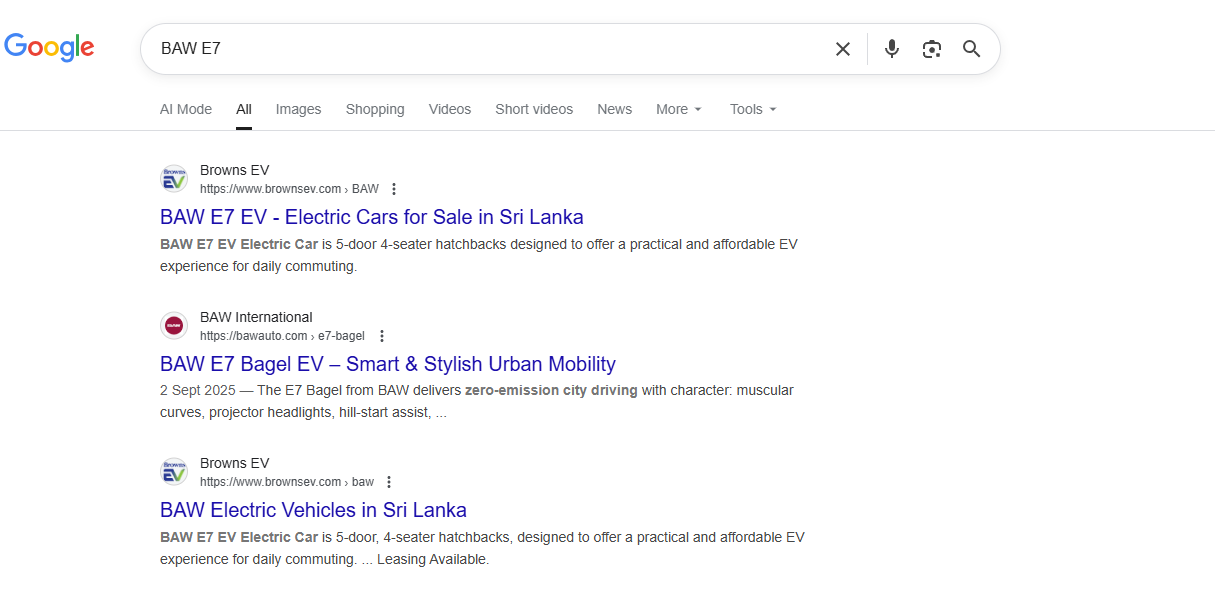1215x596 pixels.
Task: Switch to AI Mode tab
Action: point(186,109)
